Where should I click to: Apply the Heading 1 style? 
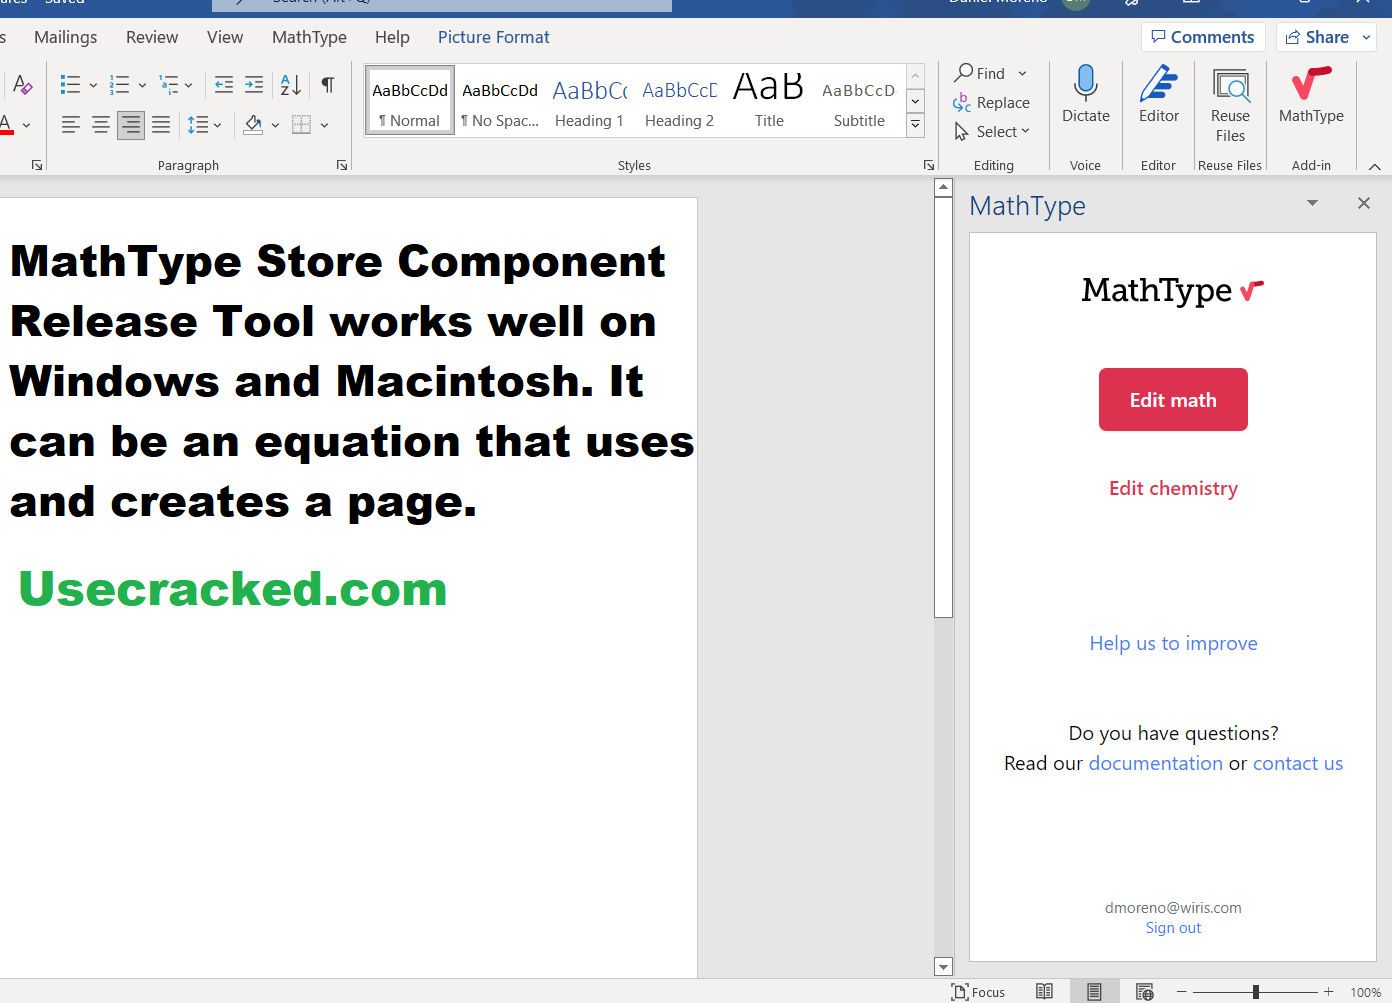tap(590, 100)
